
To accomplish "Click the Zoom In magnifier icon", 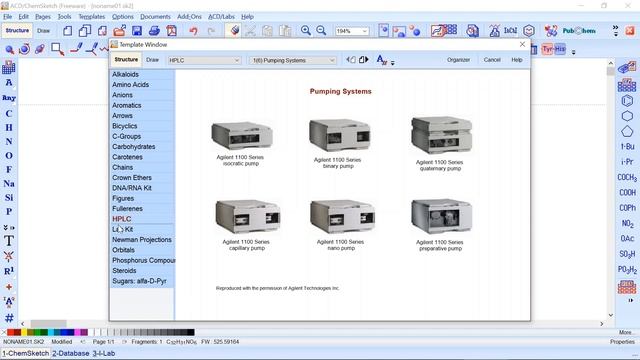I will click(x=305, y=31).
